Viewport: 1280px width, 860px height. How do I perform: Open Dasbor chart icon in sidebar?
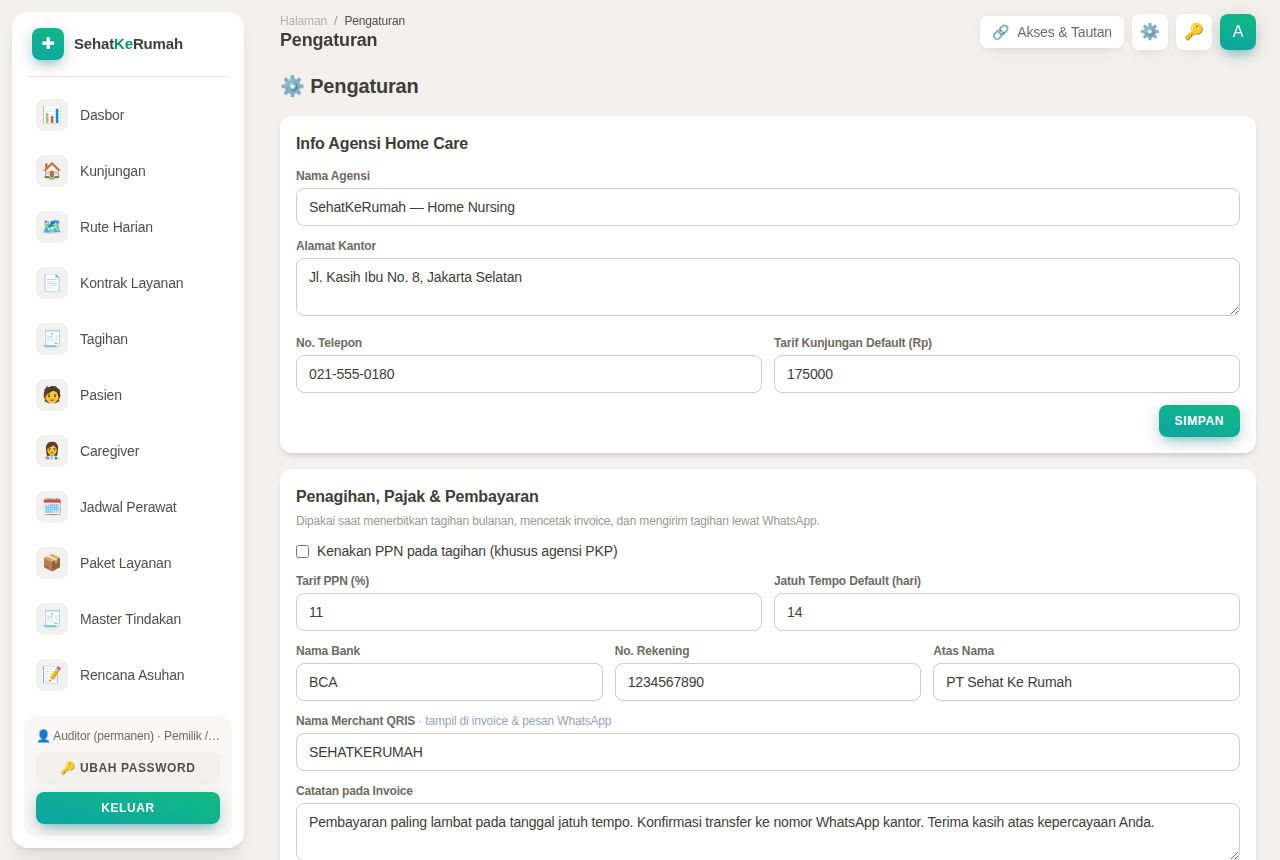[52, 115]
